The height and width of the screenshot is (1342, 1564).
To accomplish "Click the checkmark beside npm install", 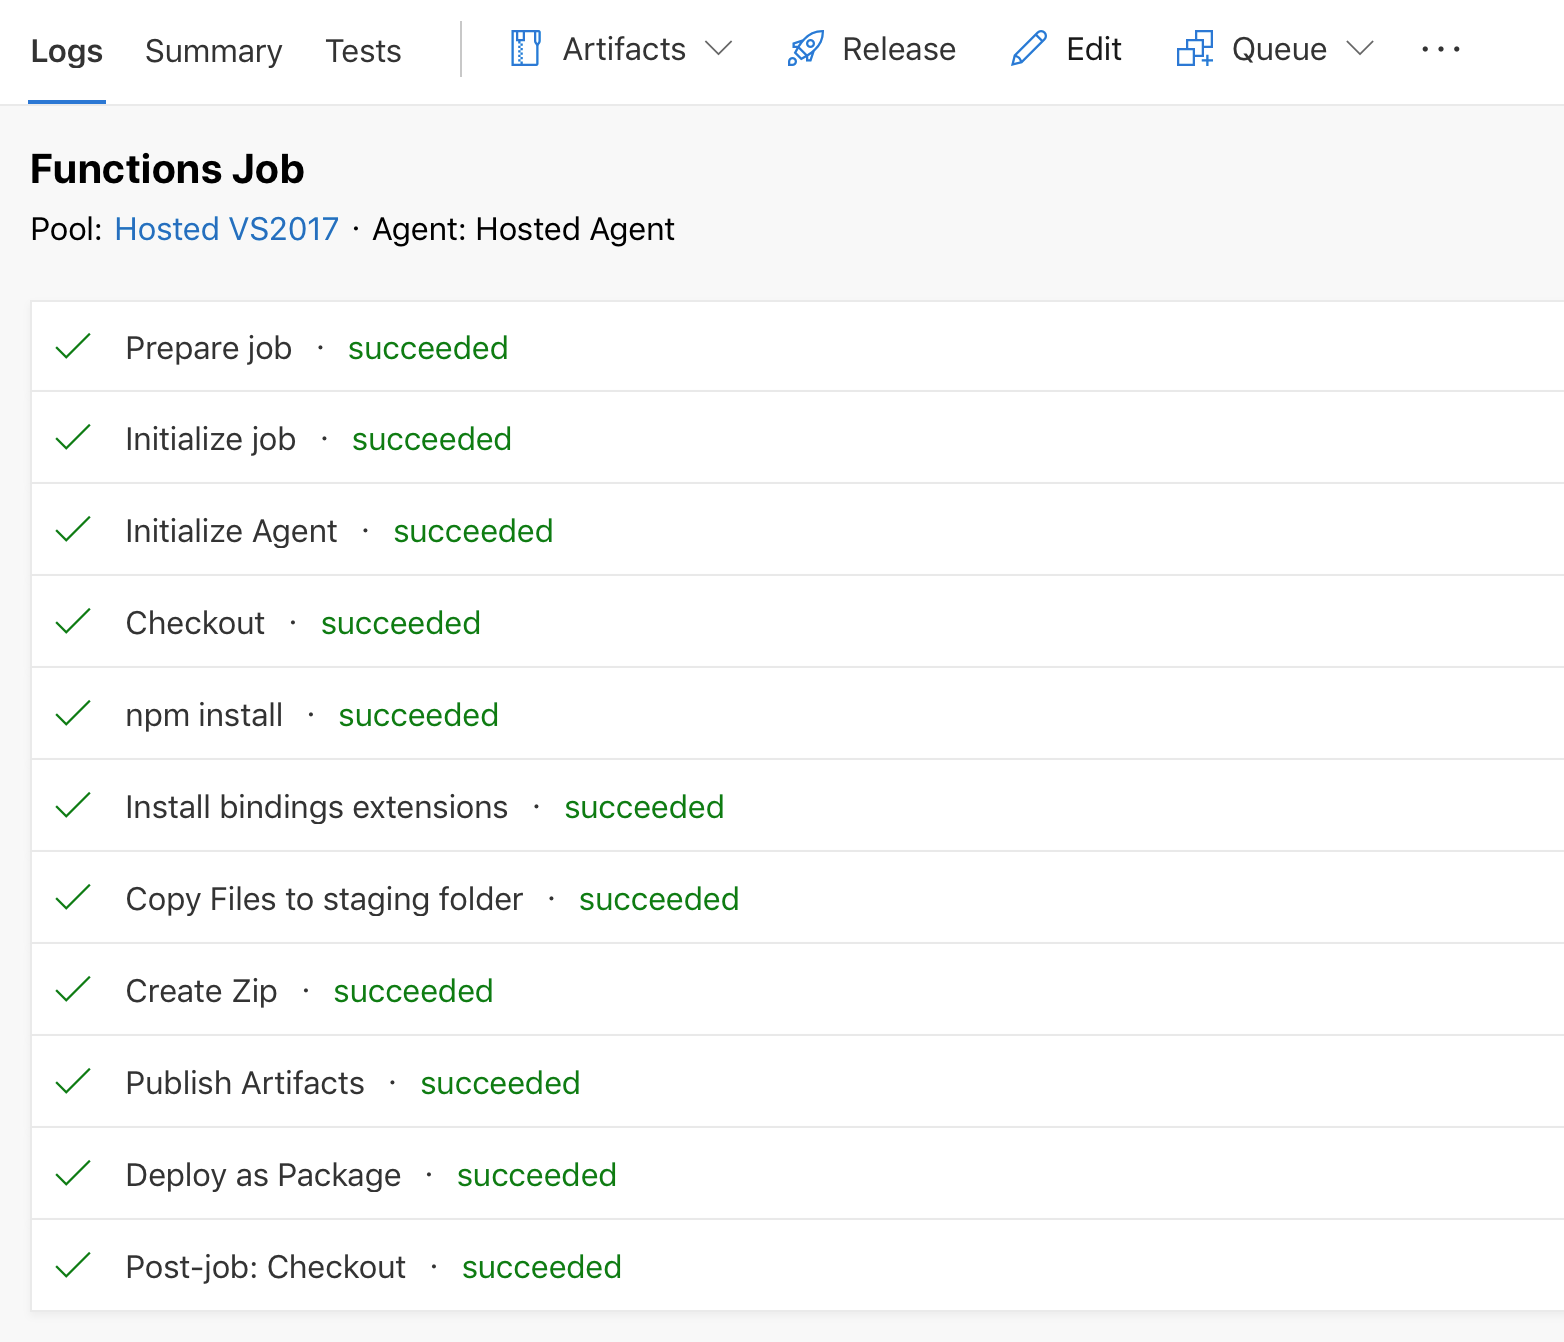I will 73,713.
